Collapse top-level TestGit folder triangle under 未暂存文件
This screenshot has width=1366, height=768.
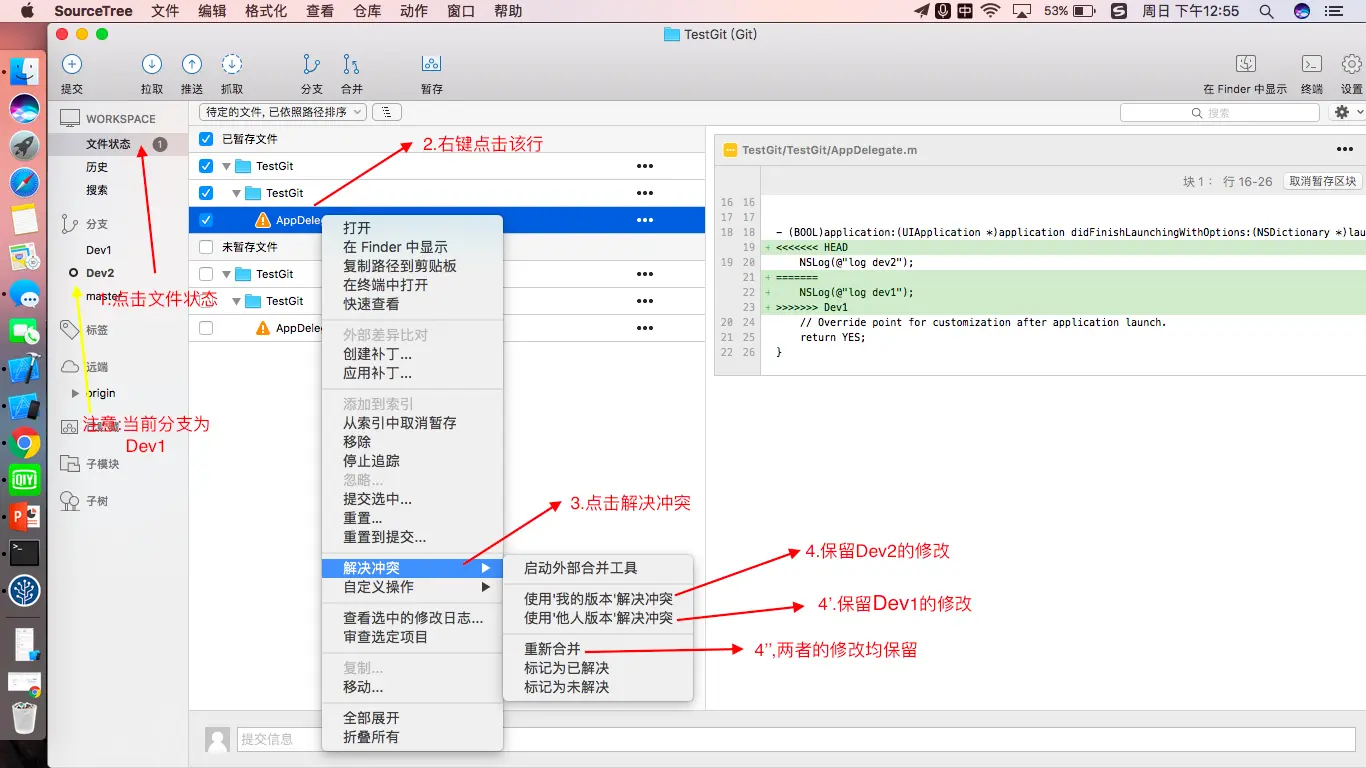click(227, 274)
